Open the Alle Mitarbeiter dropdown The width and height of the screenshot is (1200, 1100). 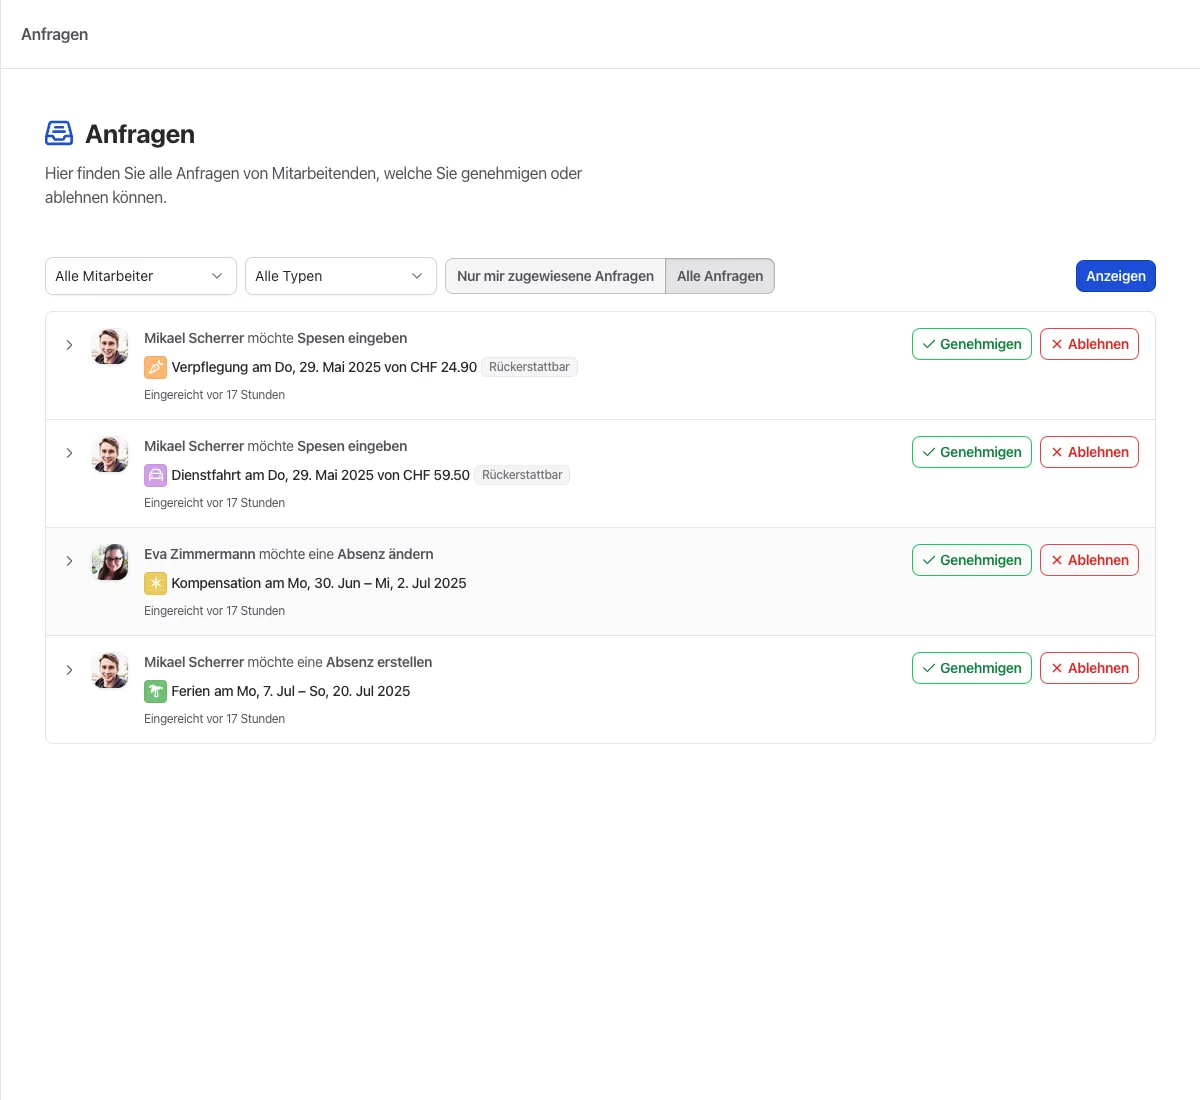click(x=140, y=276)
